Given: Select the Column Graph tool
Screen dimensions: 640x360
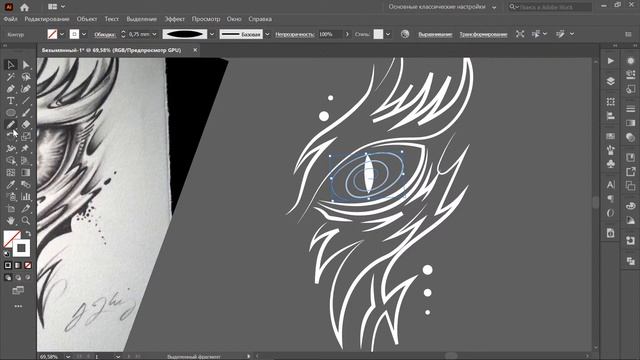Looking at the screenshot, I should (26, 196).
